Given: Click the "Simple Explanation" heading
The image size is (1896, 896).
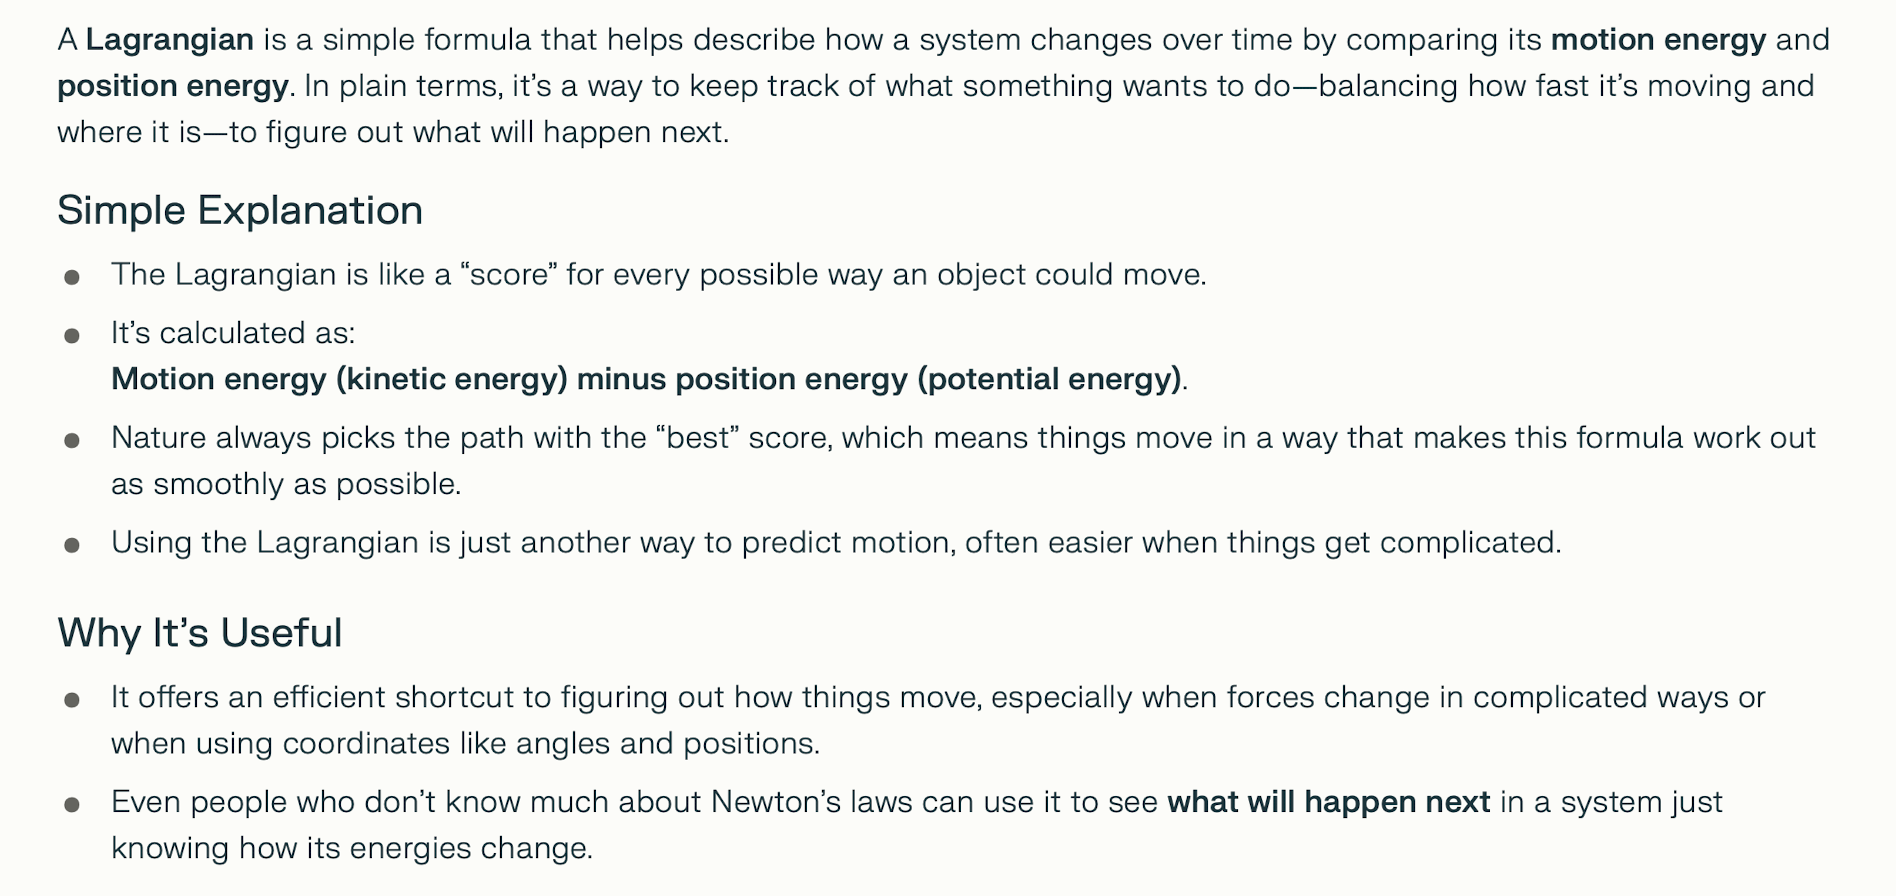Looking at the screenshot, I should click(240, 210).
